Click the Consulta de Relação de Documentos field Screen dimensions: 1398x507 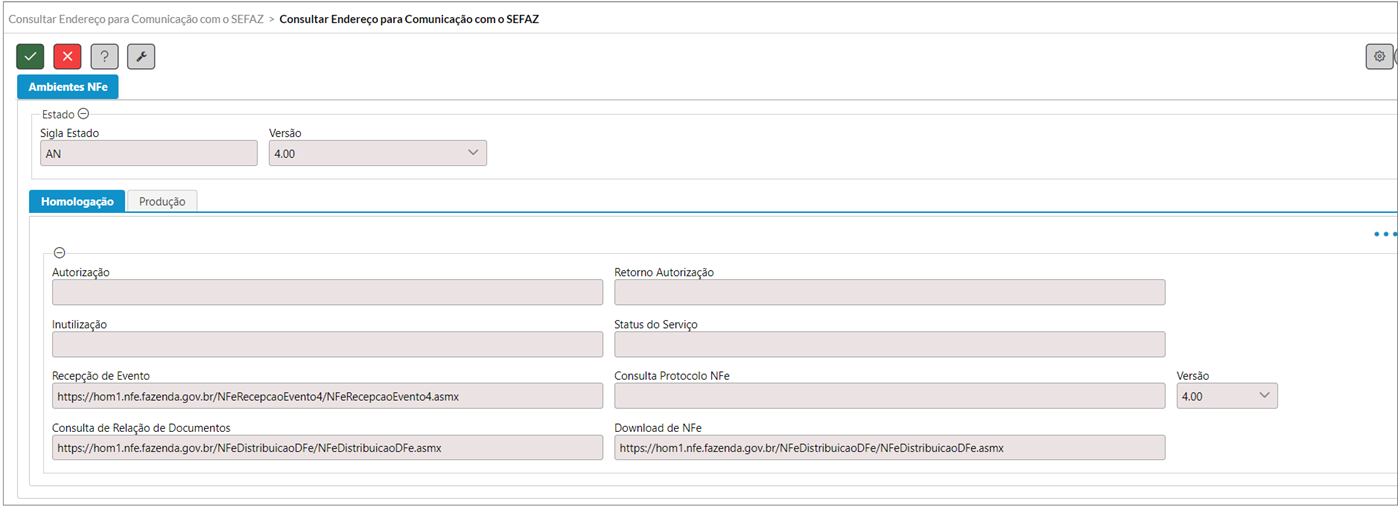[327, 448]
